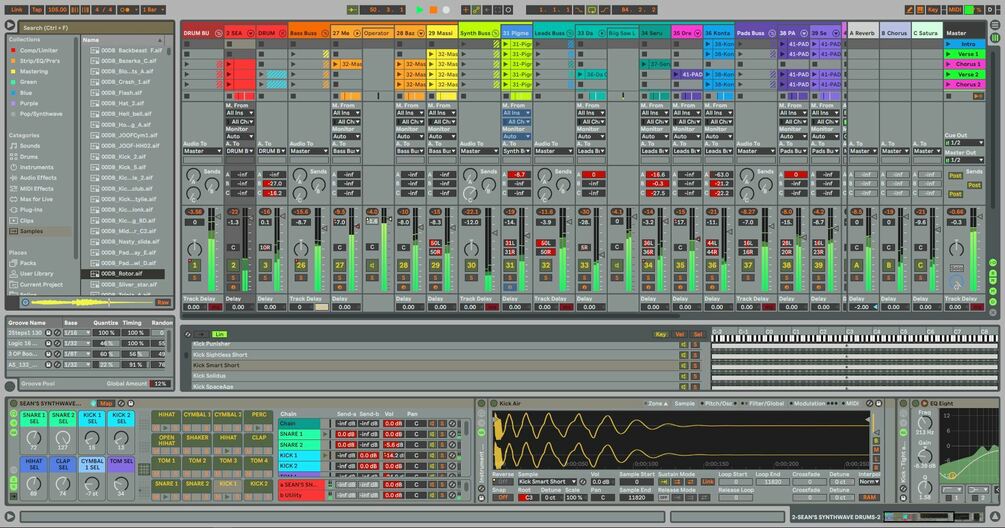Viewport: 1005px width, 528px height.
Task: Select the Comp/Limiter collection
Action: click(x=38, y=50)
